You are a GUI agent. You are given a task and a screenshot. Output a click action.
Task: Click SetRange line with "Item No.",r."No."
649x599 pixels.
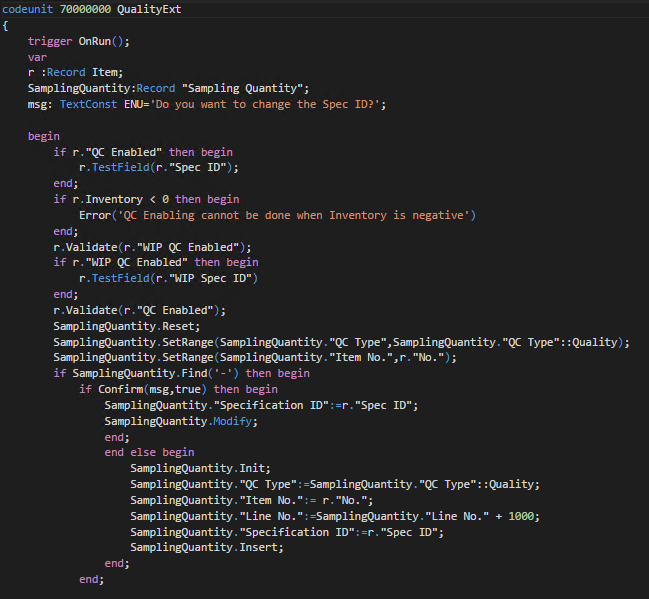click(x=255, y=357)
